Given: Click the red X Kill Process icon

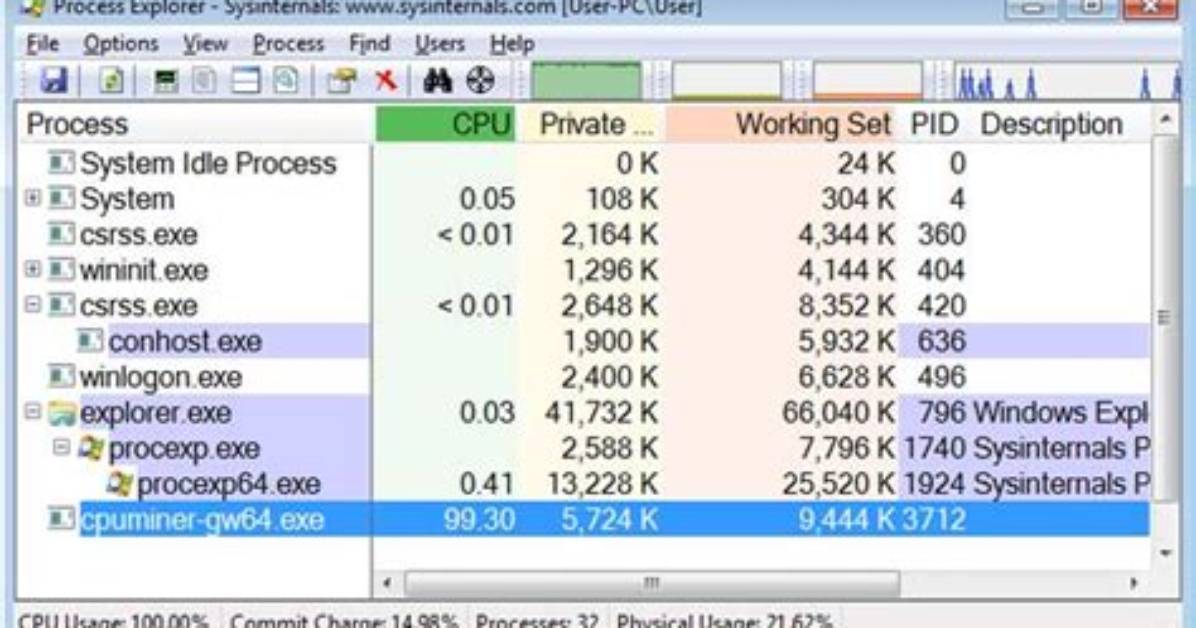Looking at the screenshot, I should 387,79.
